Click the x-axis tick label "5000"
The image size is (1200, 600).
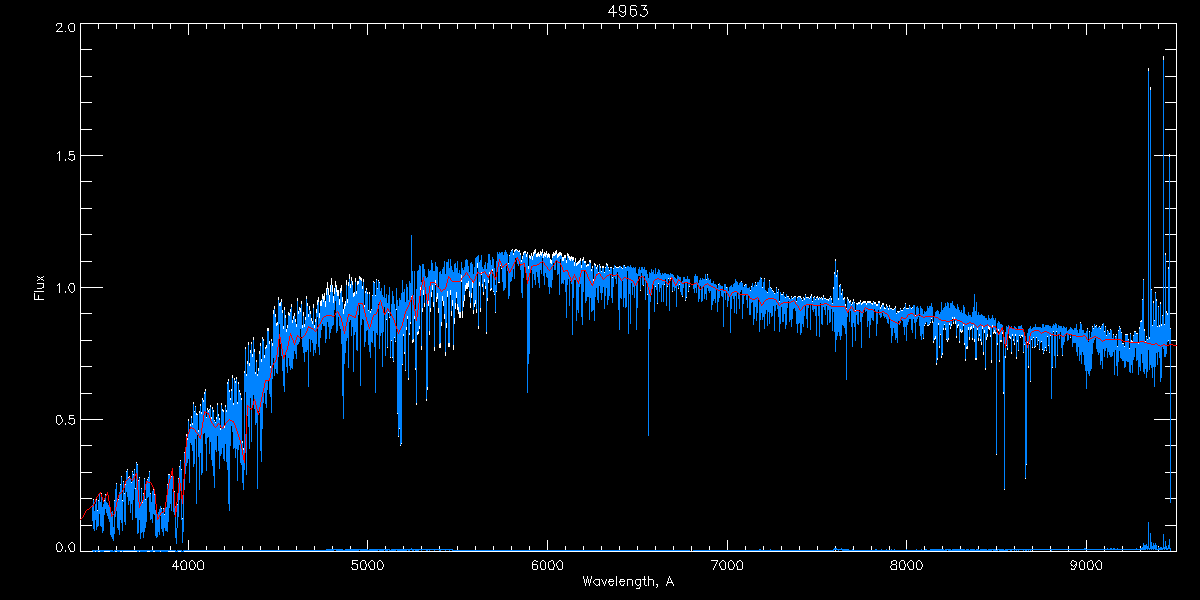[368, 566]
